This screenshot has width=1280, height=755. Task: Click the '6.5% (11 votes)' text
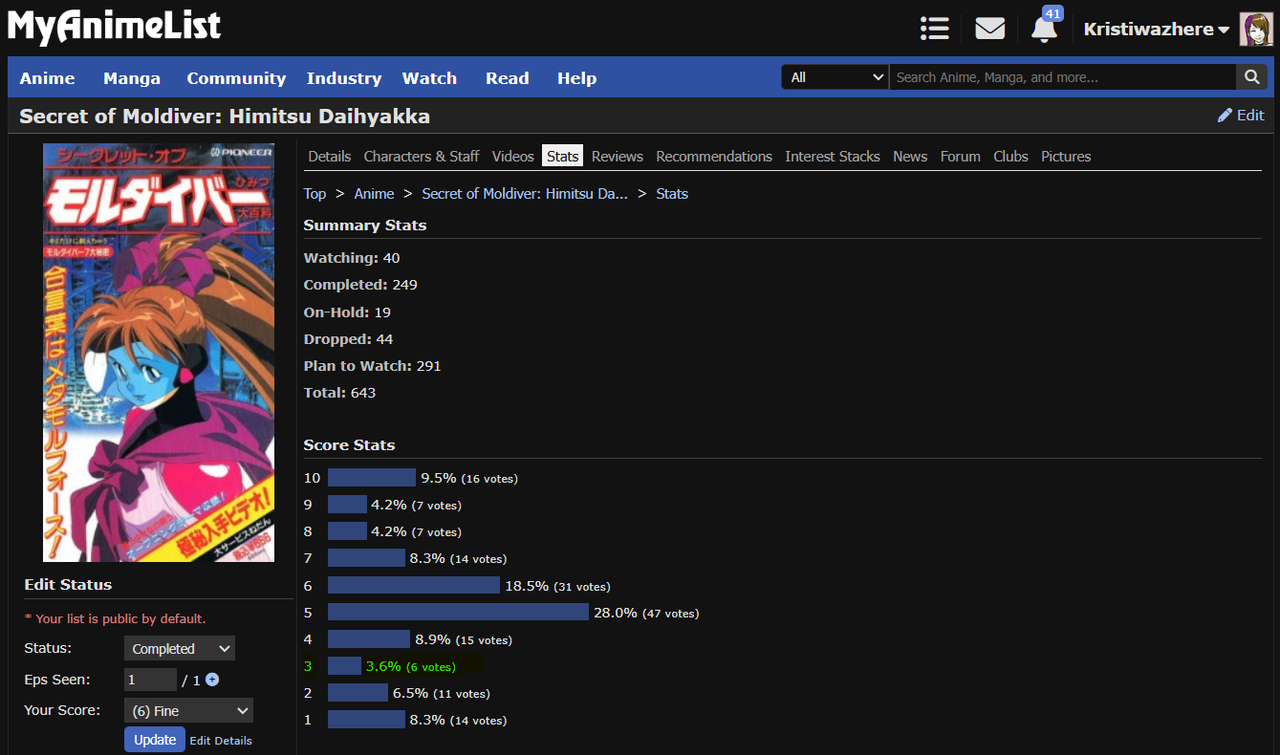point(441,693)
